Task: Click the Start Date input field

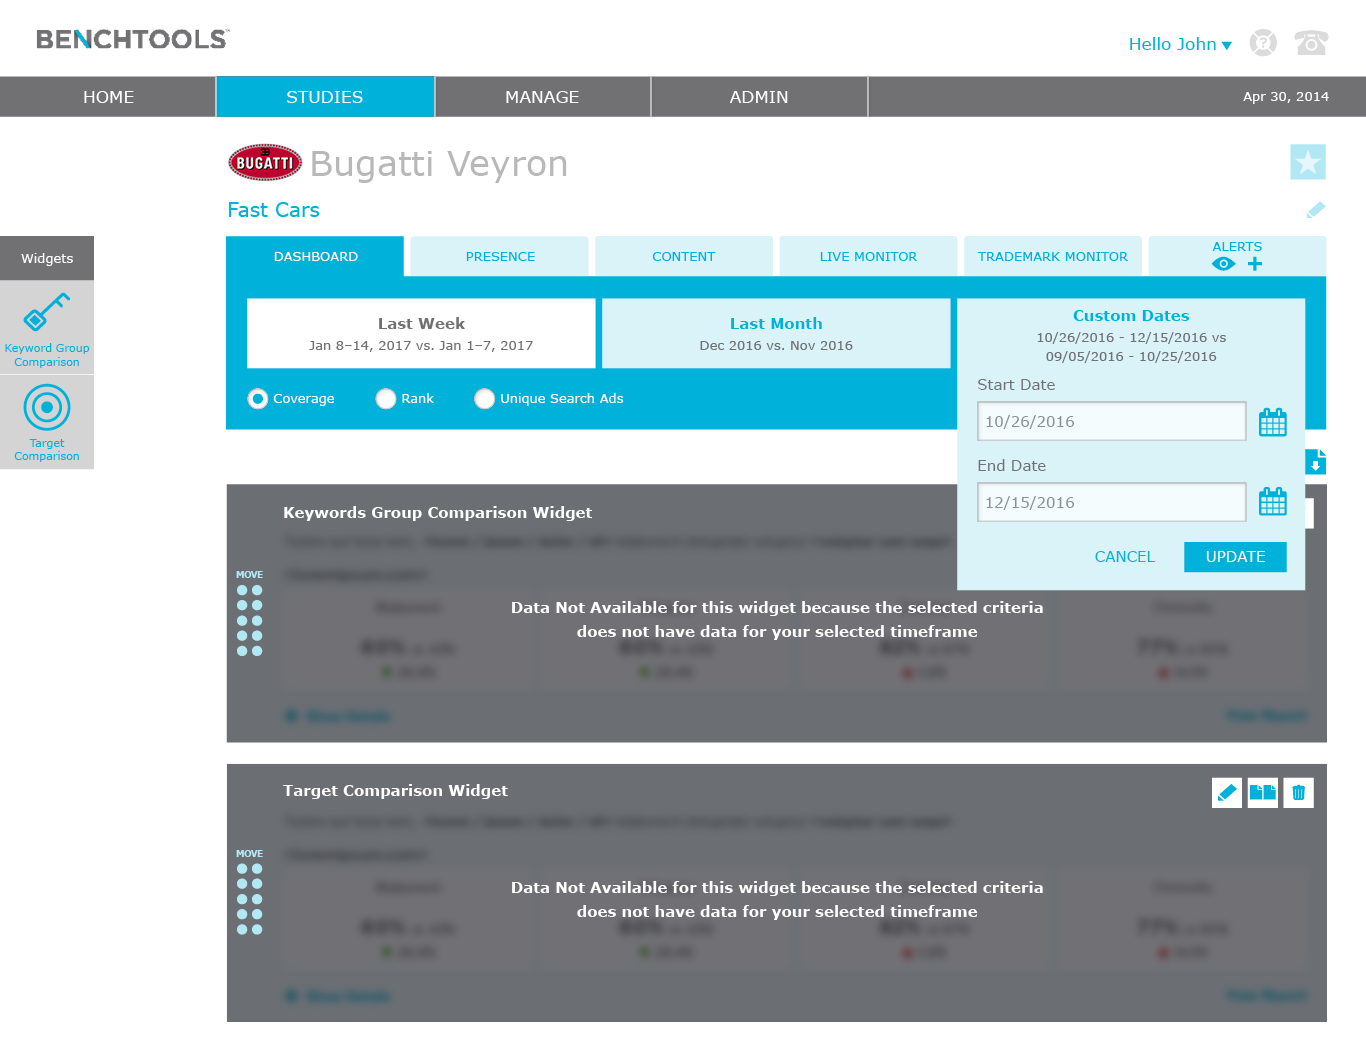Action: pyautogui.click(x=1111, y=422)
